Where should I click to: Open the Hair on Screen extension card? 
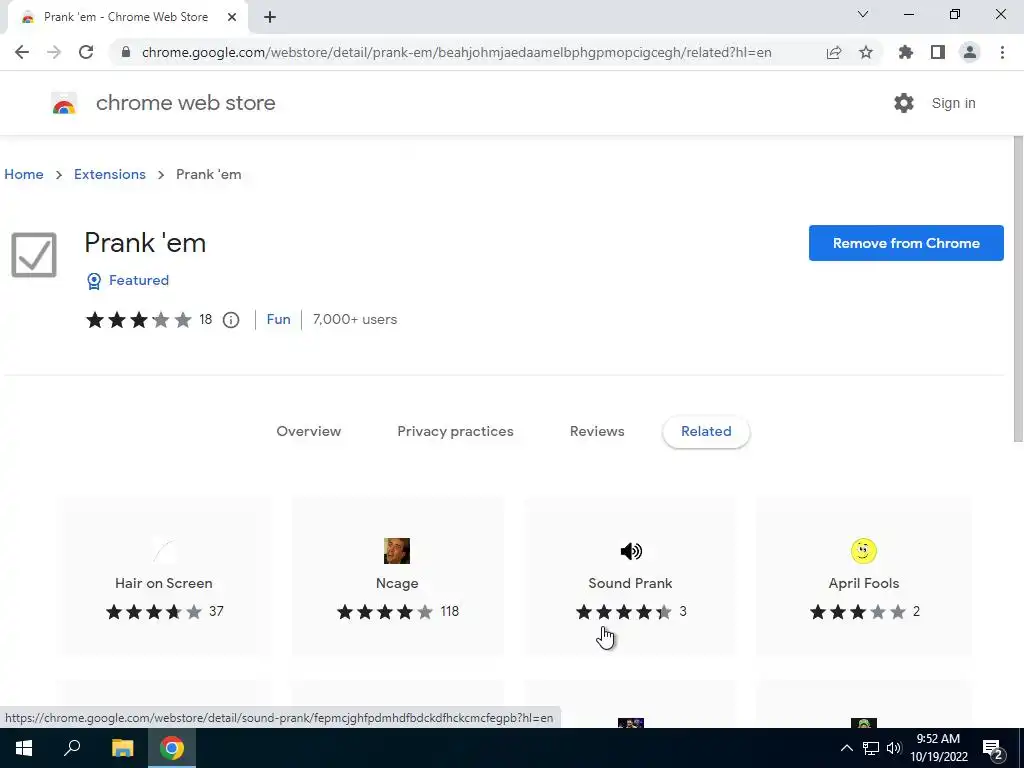(164, 575)
